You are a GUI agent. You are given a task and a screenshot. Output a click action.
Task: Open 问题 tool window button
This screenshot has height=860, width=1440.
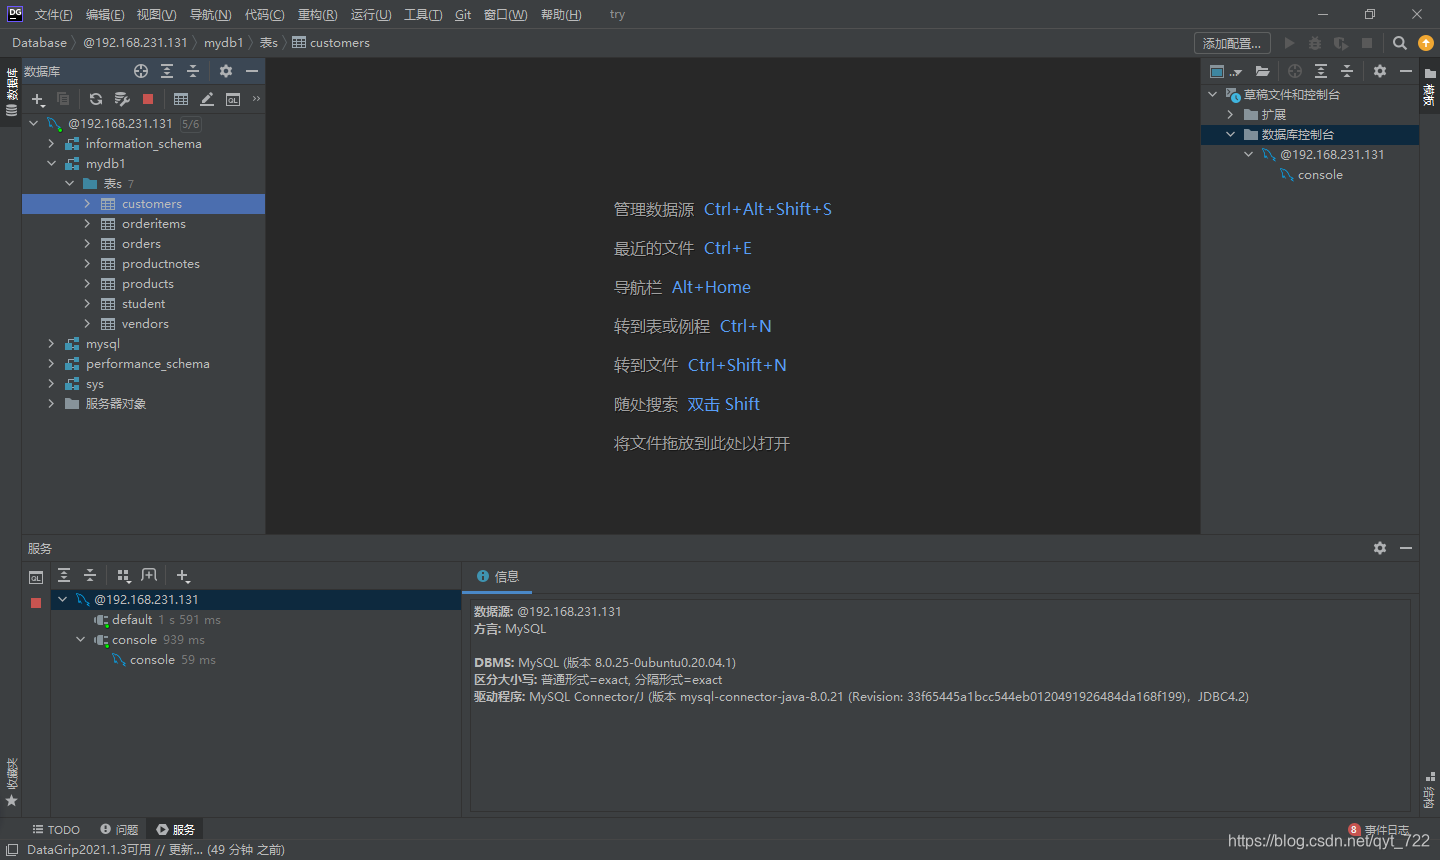(x=119, y=829)
